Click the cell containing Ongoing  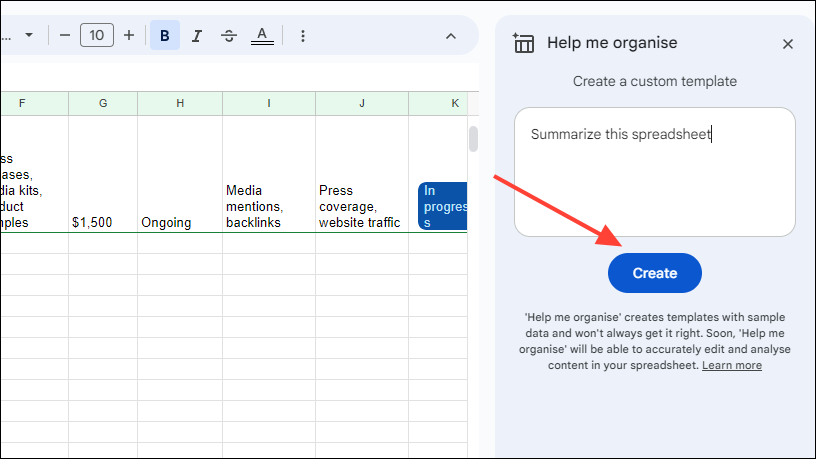180,174
